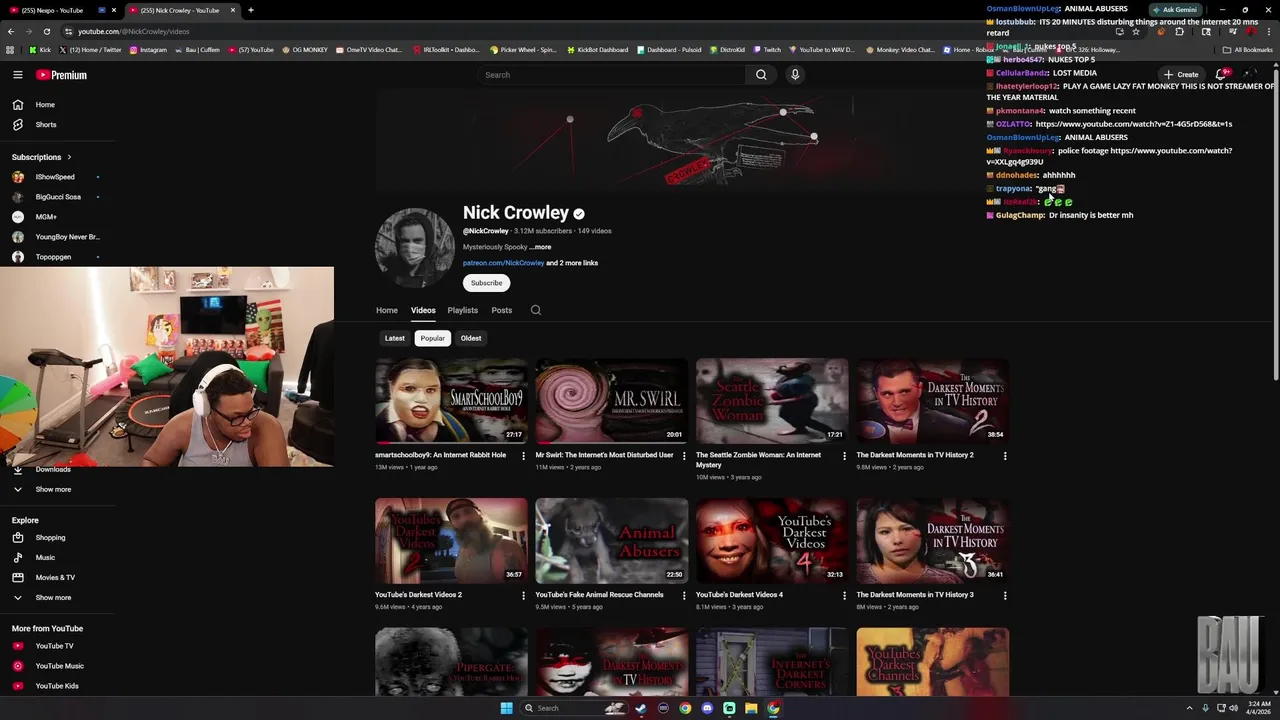
Task: Select the Videos tab
Action: coord(423,310)
